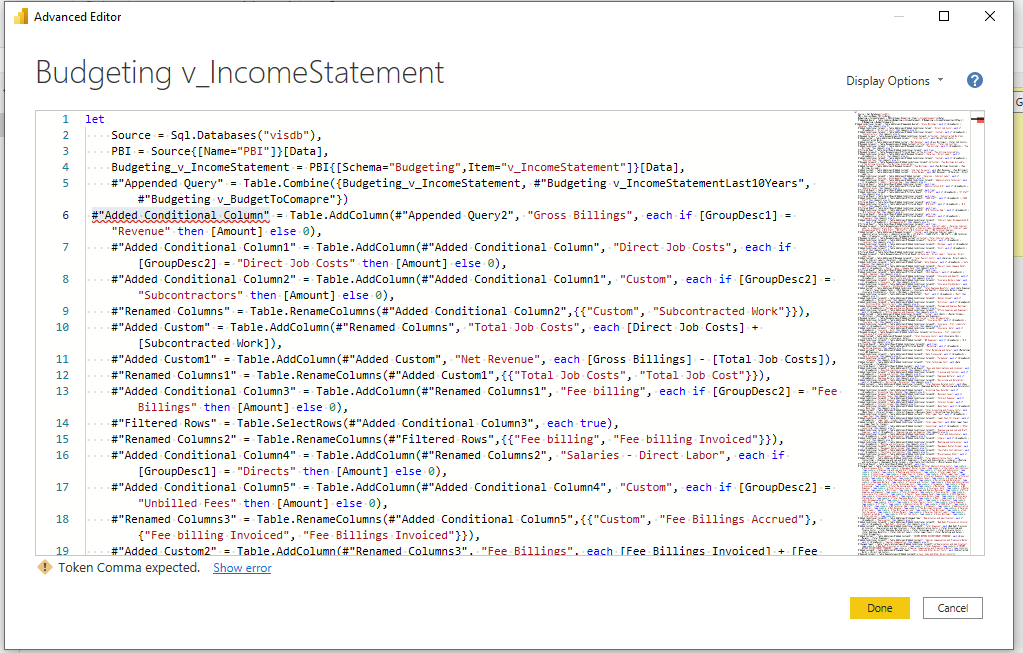1023x653 pixels.
Task: Click the warning icon beside the error message
Action: coord(44,568)
